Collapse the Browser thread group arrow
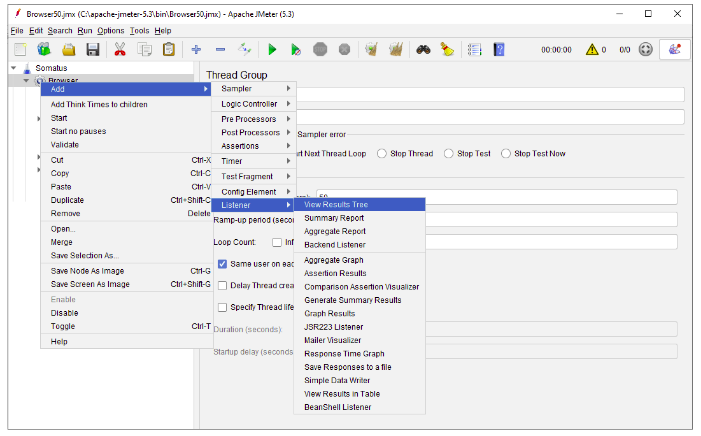The height and width of the screenshot is (436, 701). point(26,80)
